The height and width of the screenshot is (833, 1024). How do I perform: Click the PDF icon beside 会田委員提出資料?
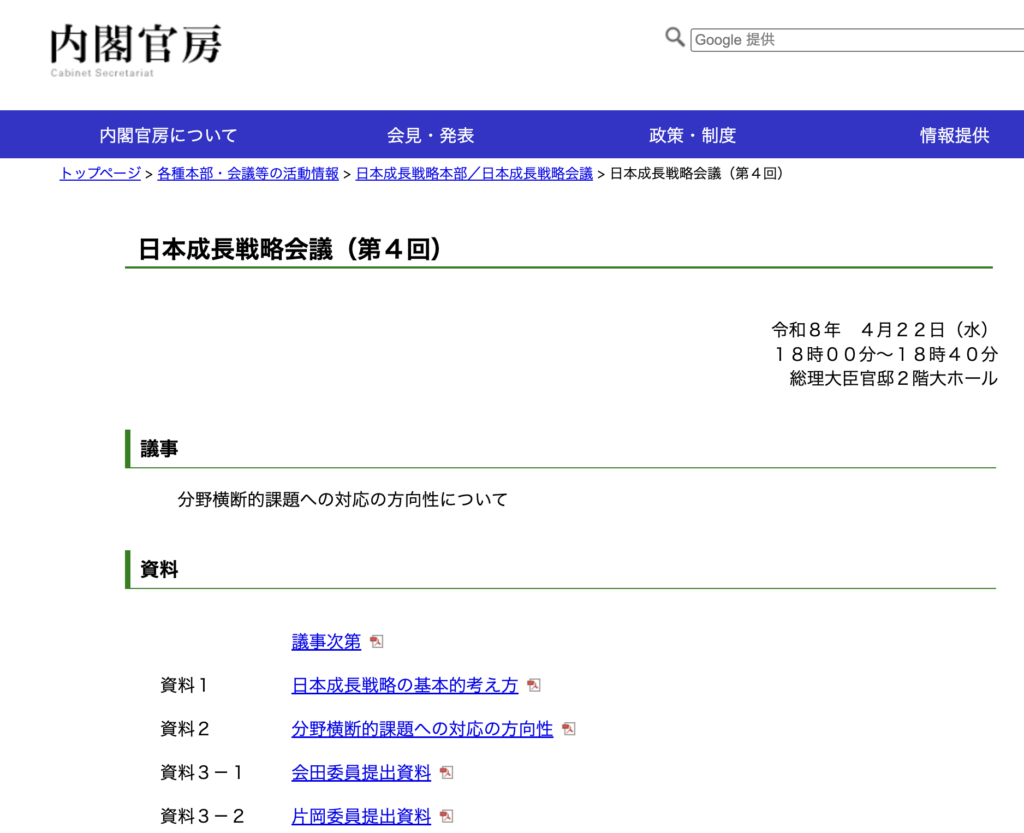pyautogui.click(x=447, y=773)
